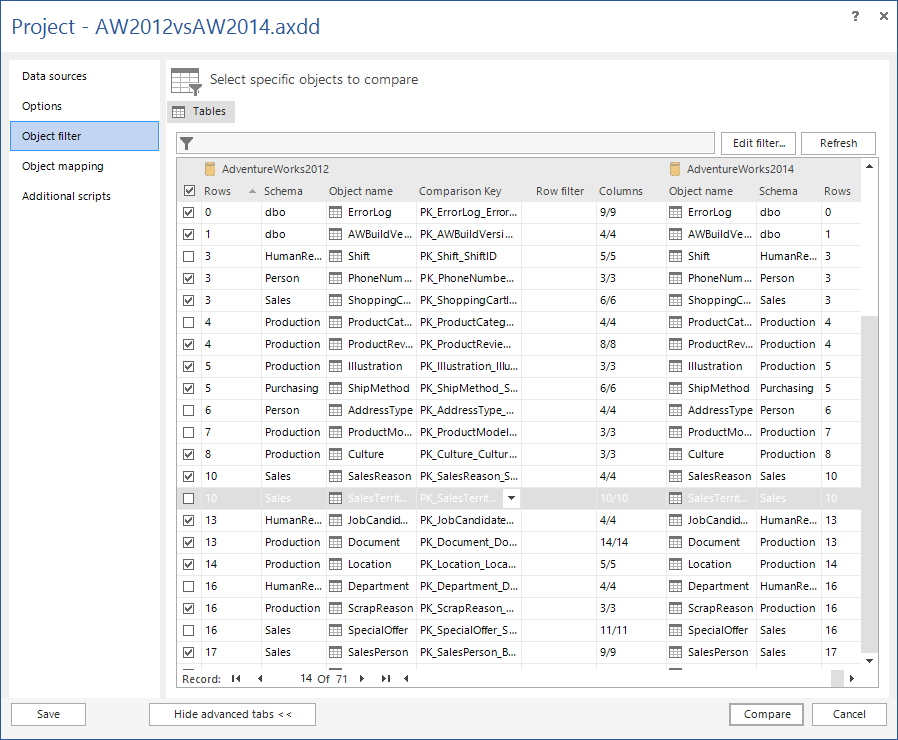Go to previous record arrow

(x=260, y=679)
